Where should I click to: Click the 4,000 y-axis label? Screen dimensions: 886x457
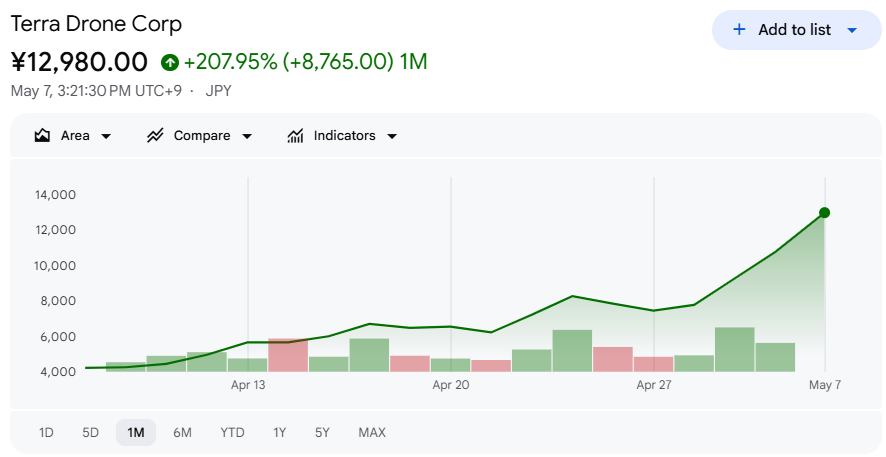pos(58,372)
